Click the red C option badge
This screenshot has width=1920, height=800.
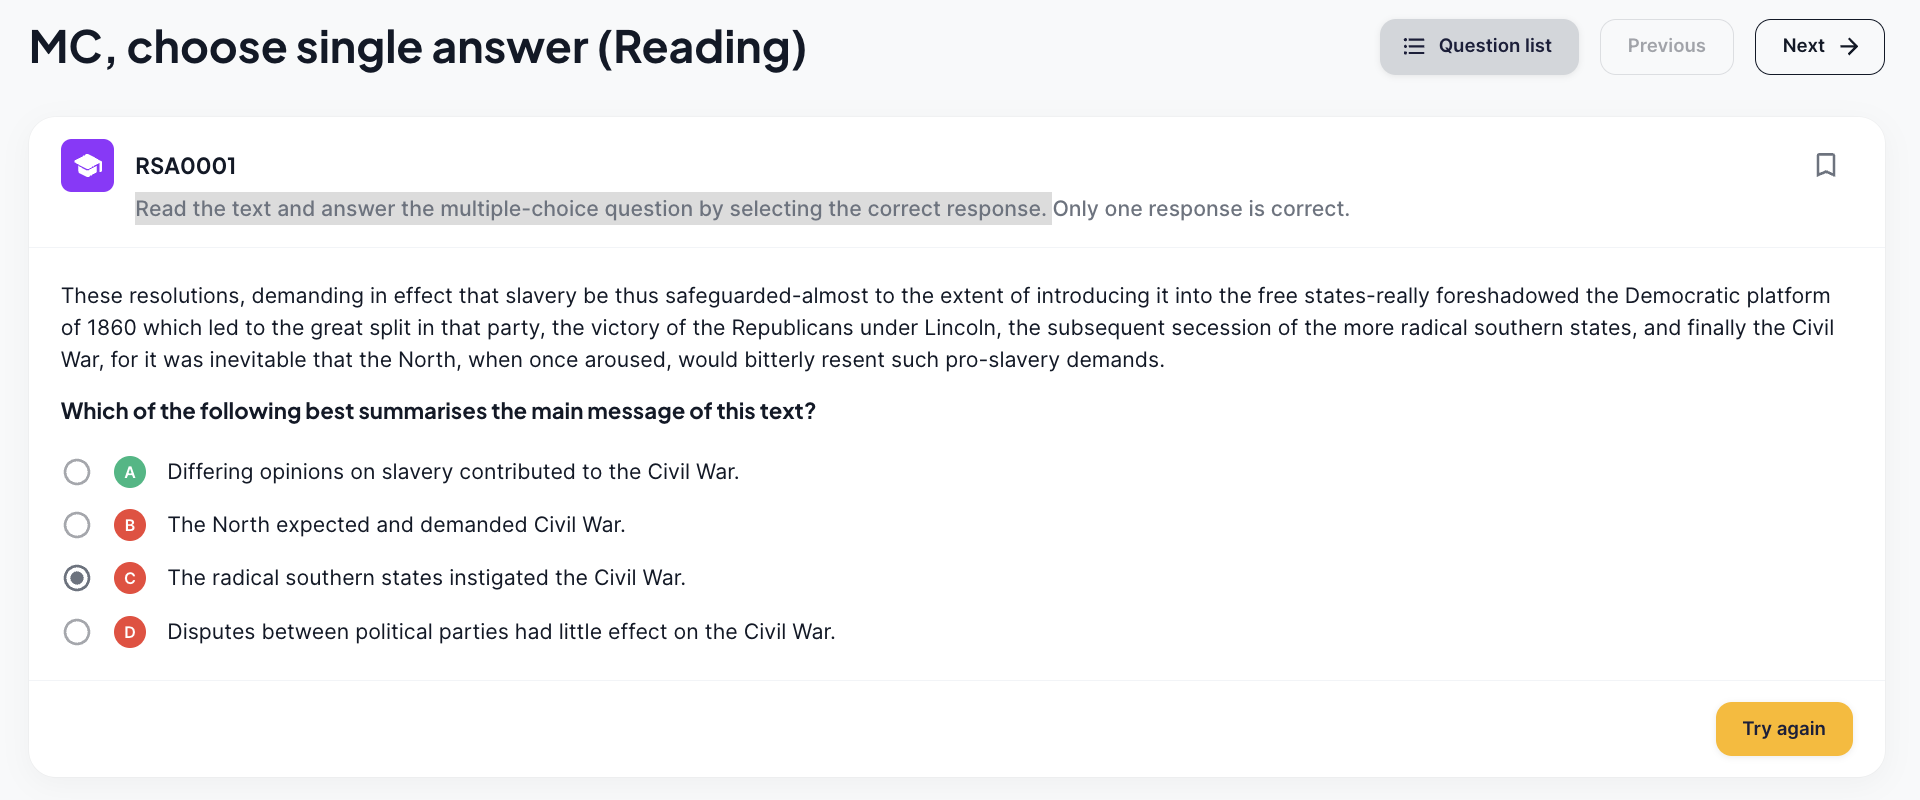coord(130,578)
